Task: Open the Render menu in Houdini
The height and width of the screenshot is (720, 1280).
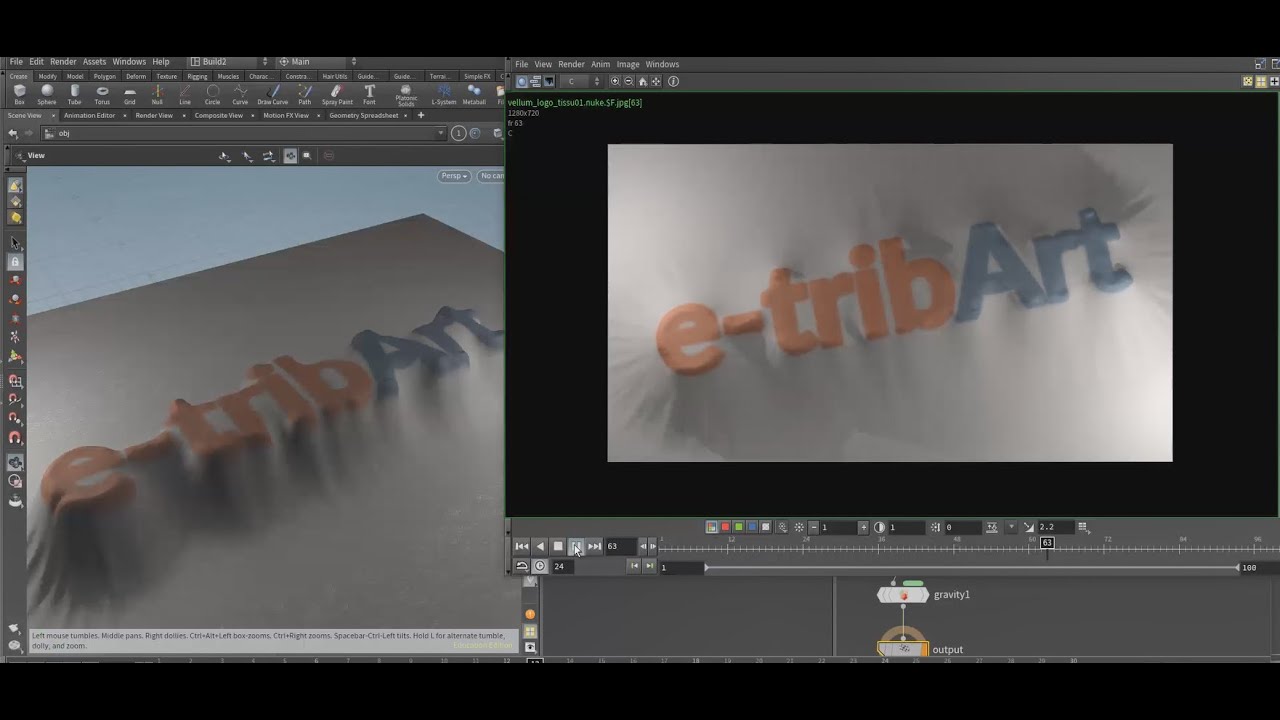Action: 63,62
